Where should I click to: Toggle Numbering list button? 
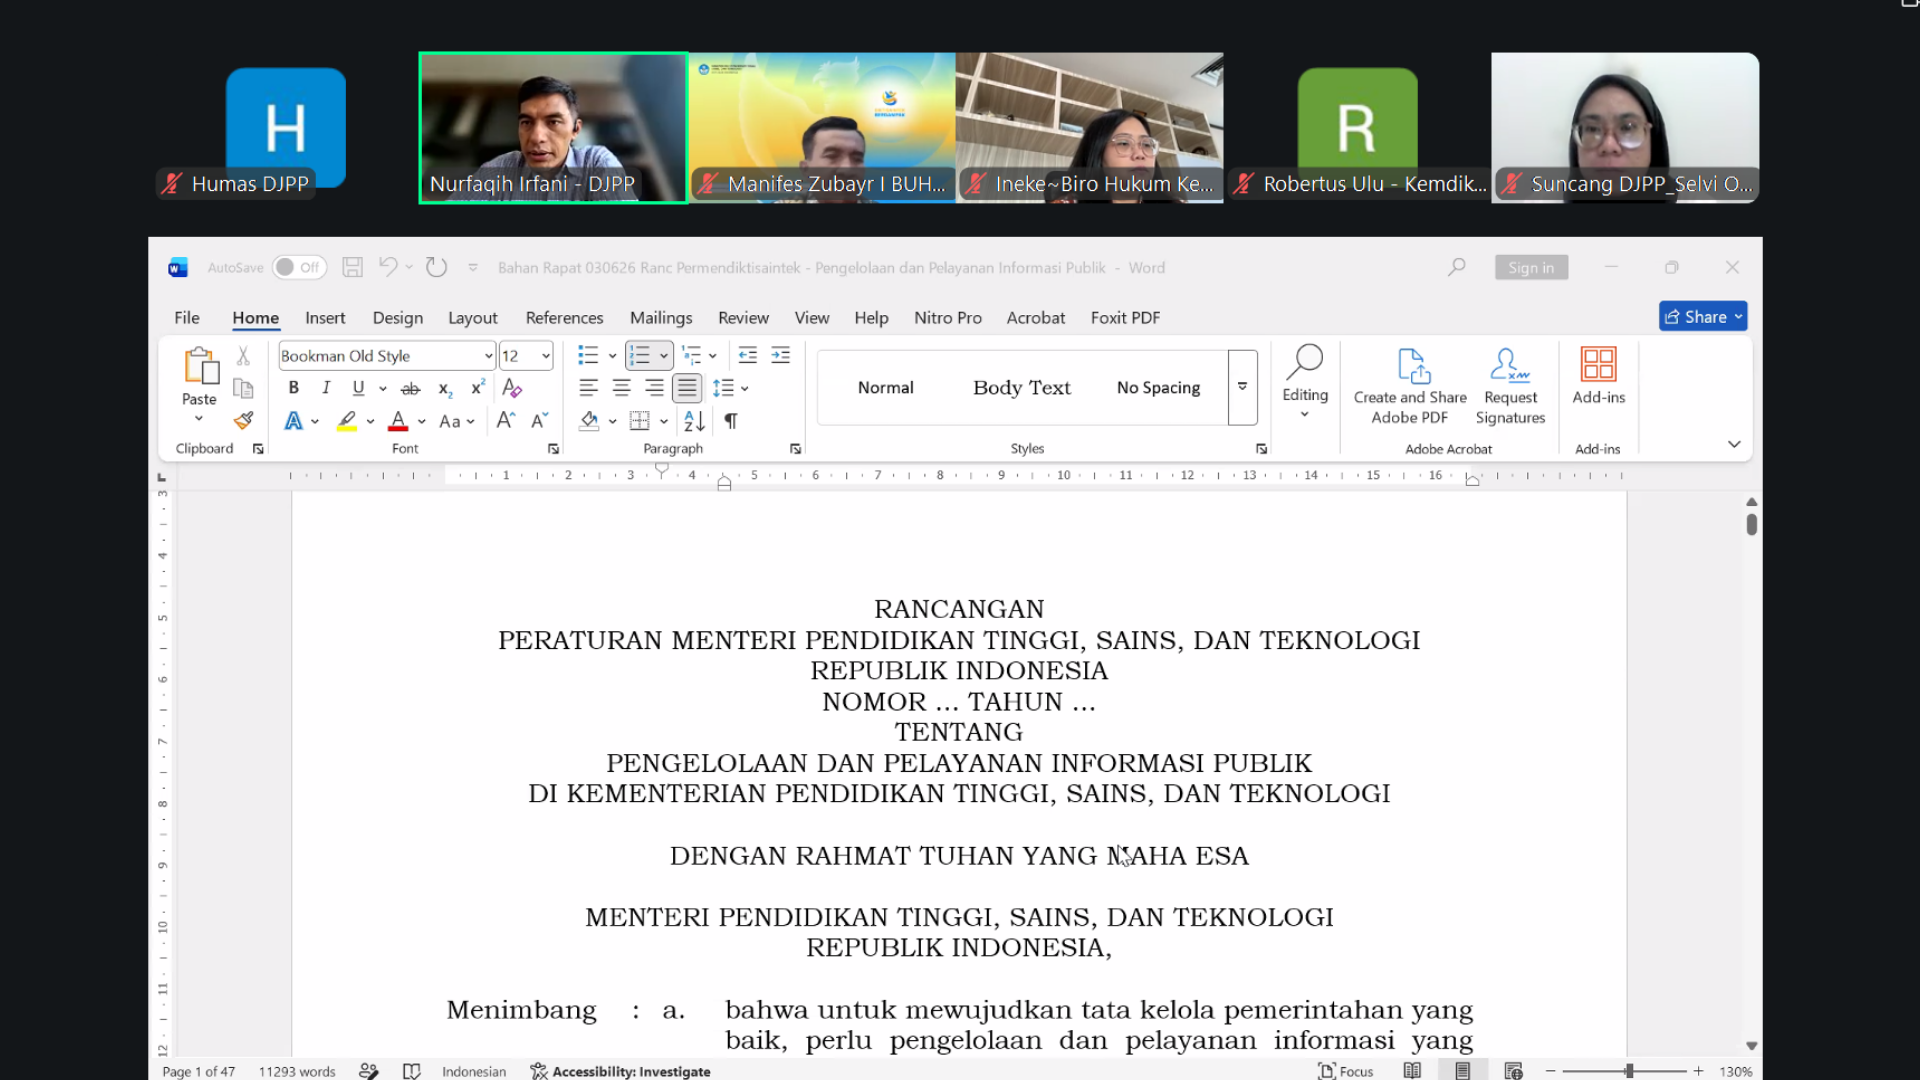point(639,355)
